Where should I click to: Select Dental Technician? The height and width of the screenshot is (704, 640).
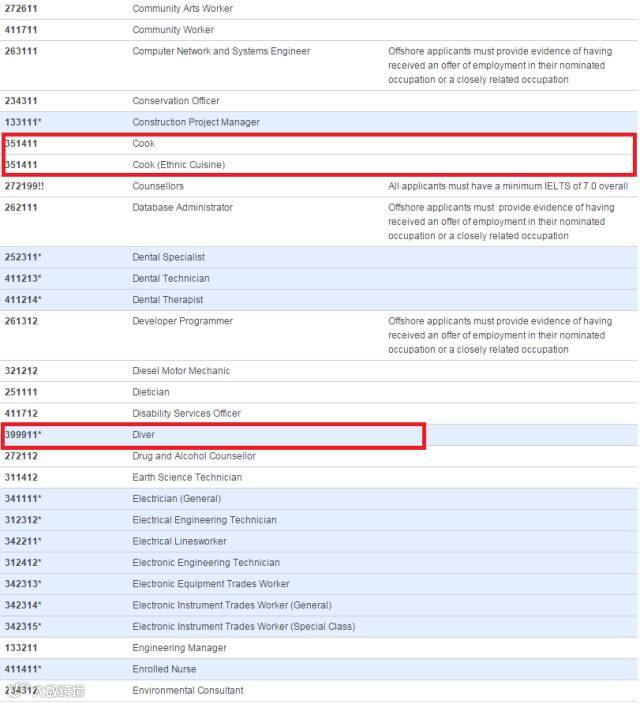point(171,278)
